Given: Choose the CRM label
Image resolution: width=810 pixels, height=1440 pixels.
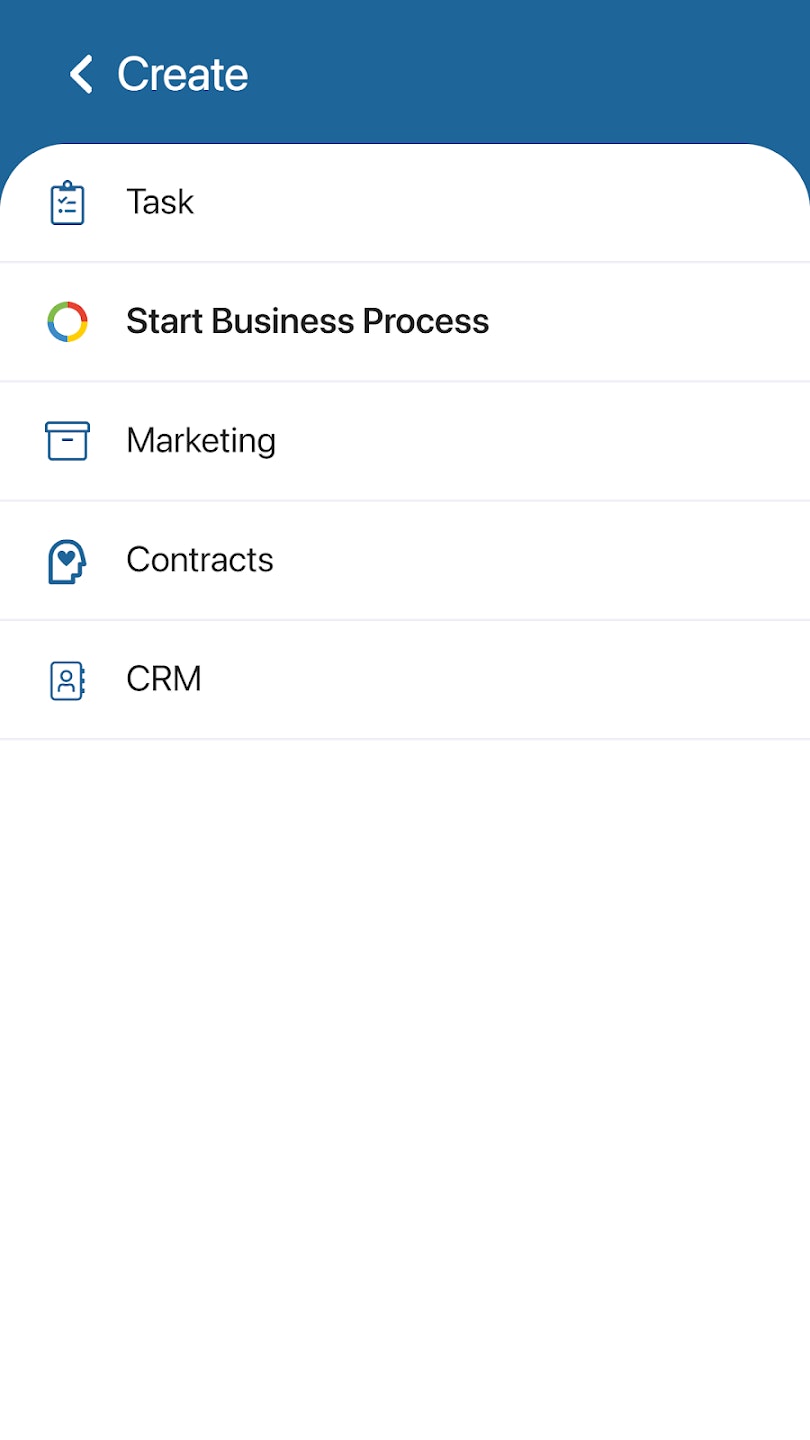Looking at the screenshot, I should [164, 679].
